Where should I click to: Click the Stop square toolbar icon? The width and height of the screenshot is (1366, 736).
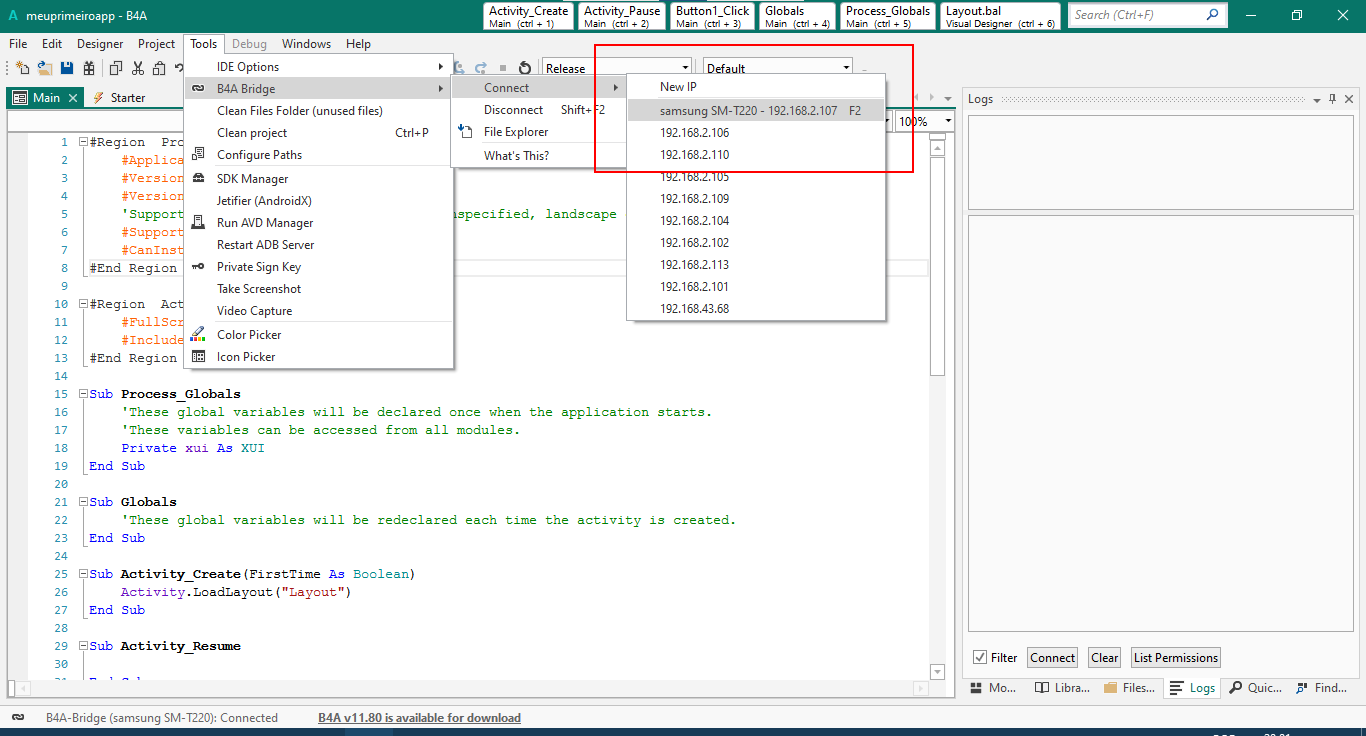(503, 68)
